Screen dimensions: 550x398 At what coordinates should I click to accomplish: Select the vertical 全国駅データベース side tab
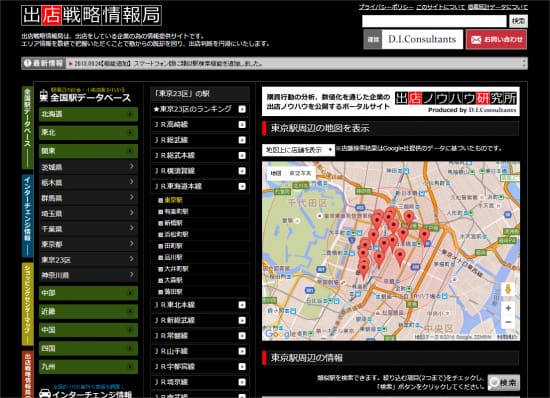coord(27,127)
